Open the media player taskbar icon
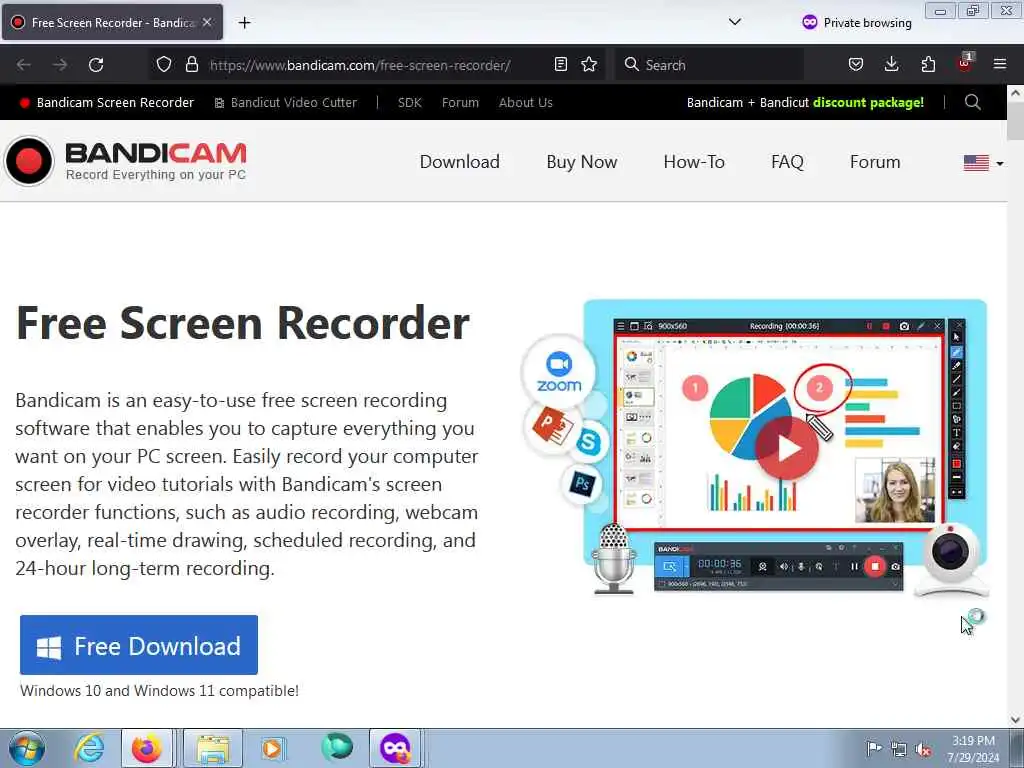Viewport: 1024px width, 768px height. coord(272,748)
